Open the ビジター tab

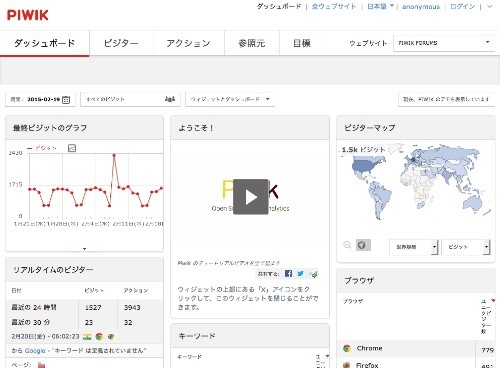[x=121, y=43]
